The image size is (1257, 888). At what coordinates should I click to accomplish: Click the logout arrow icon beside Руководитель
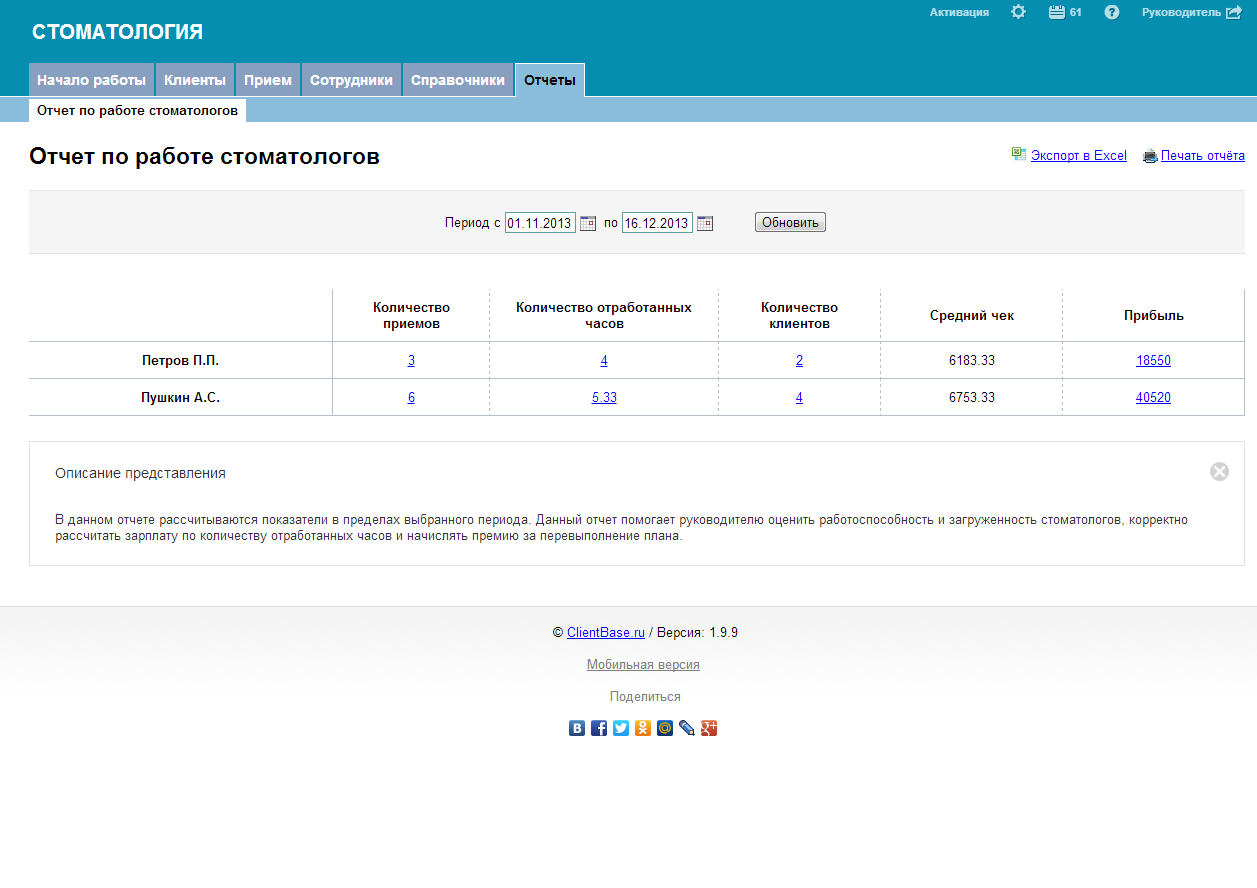(1234, 12)
